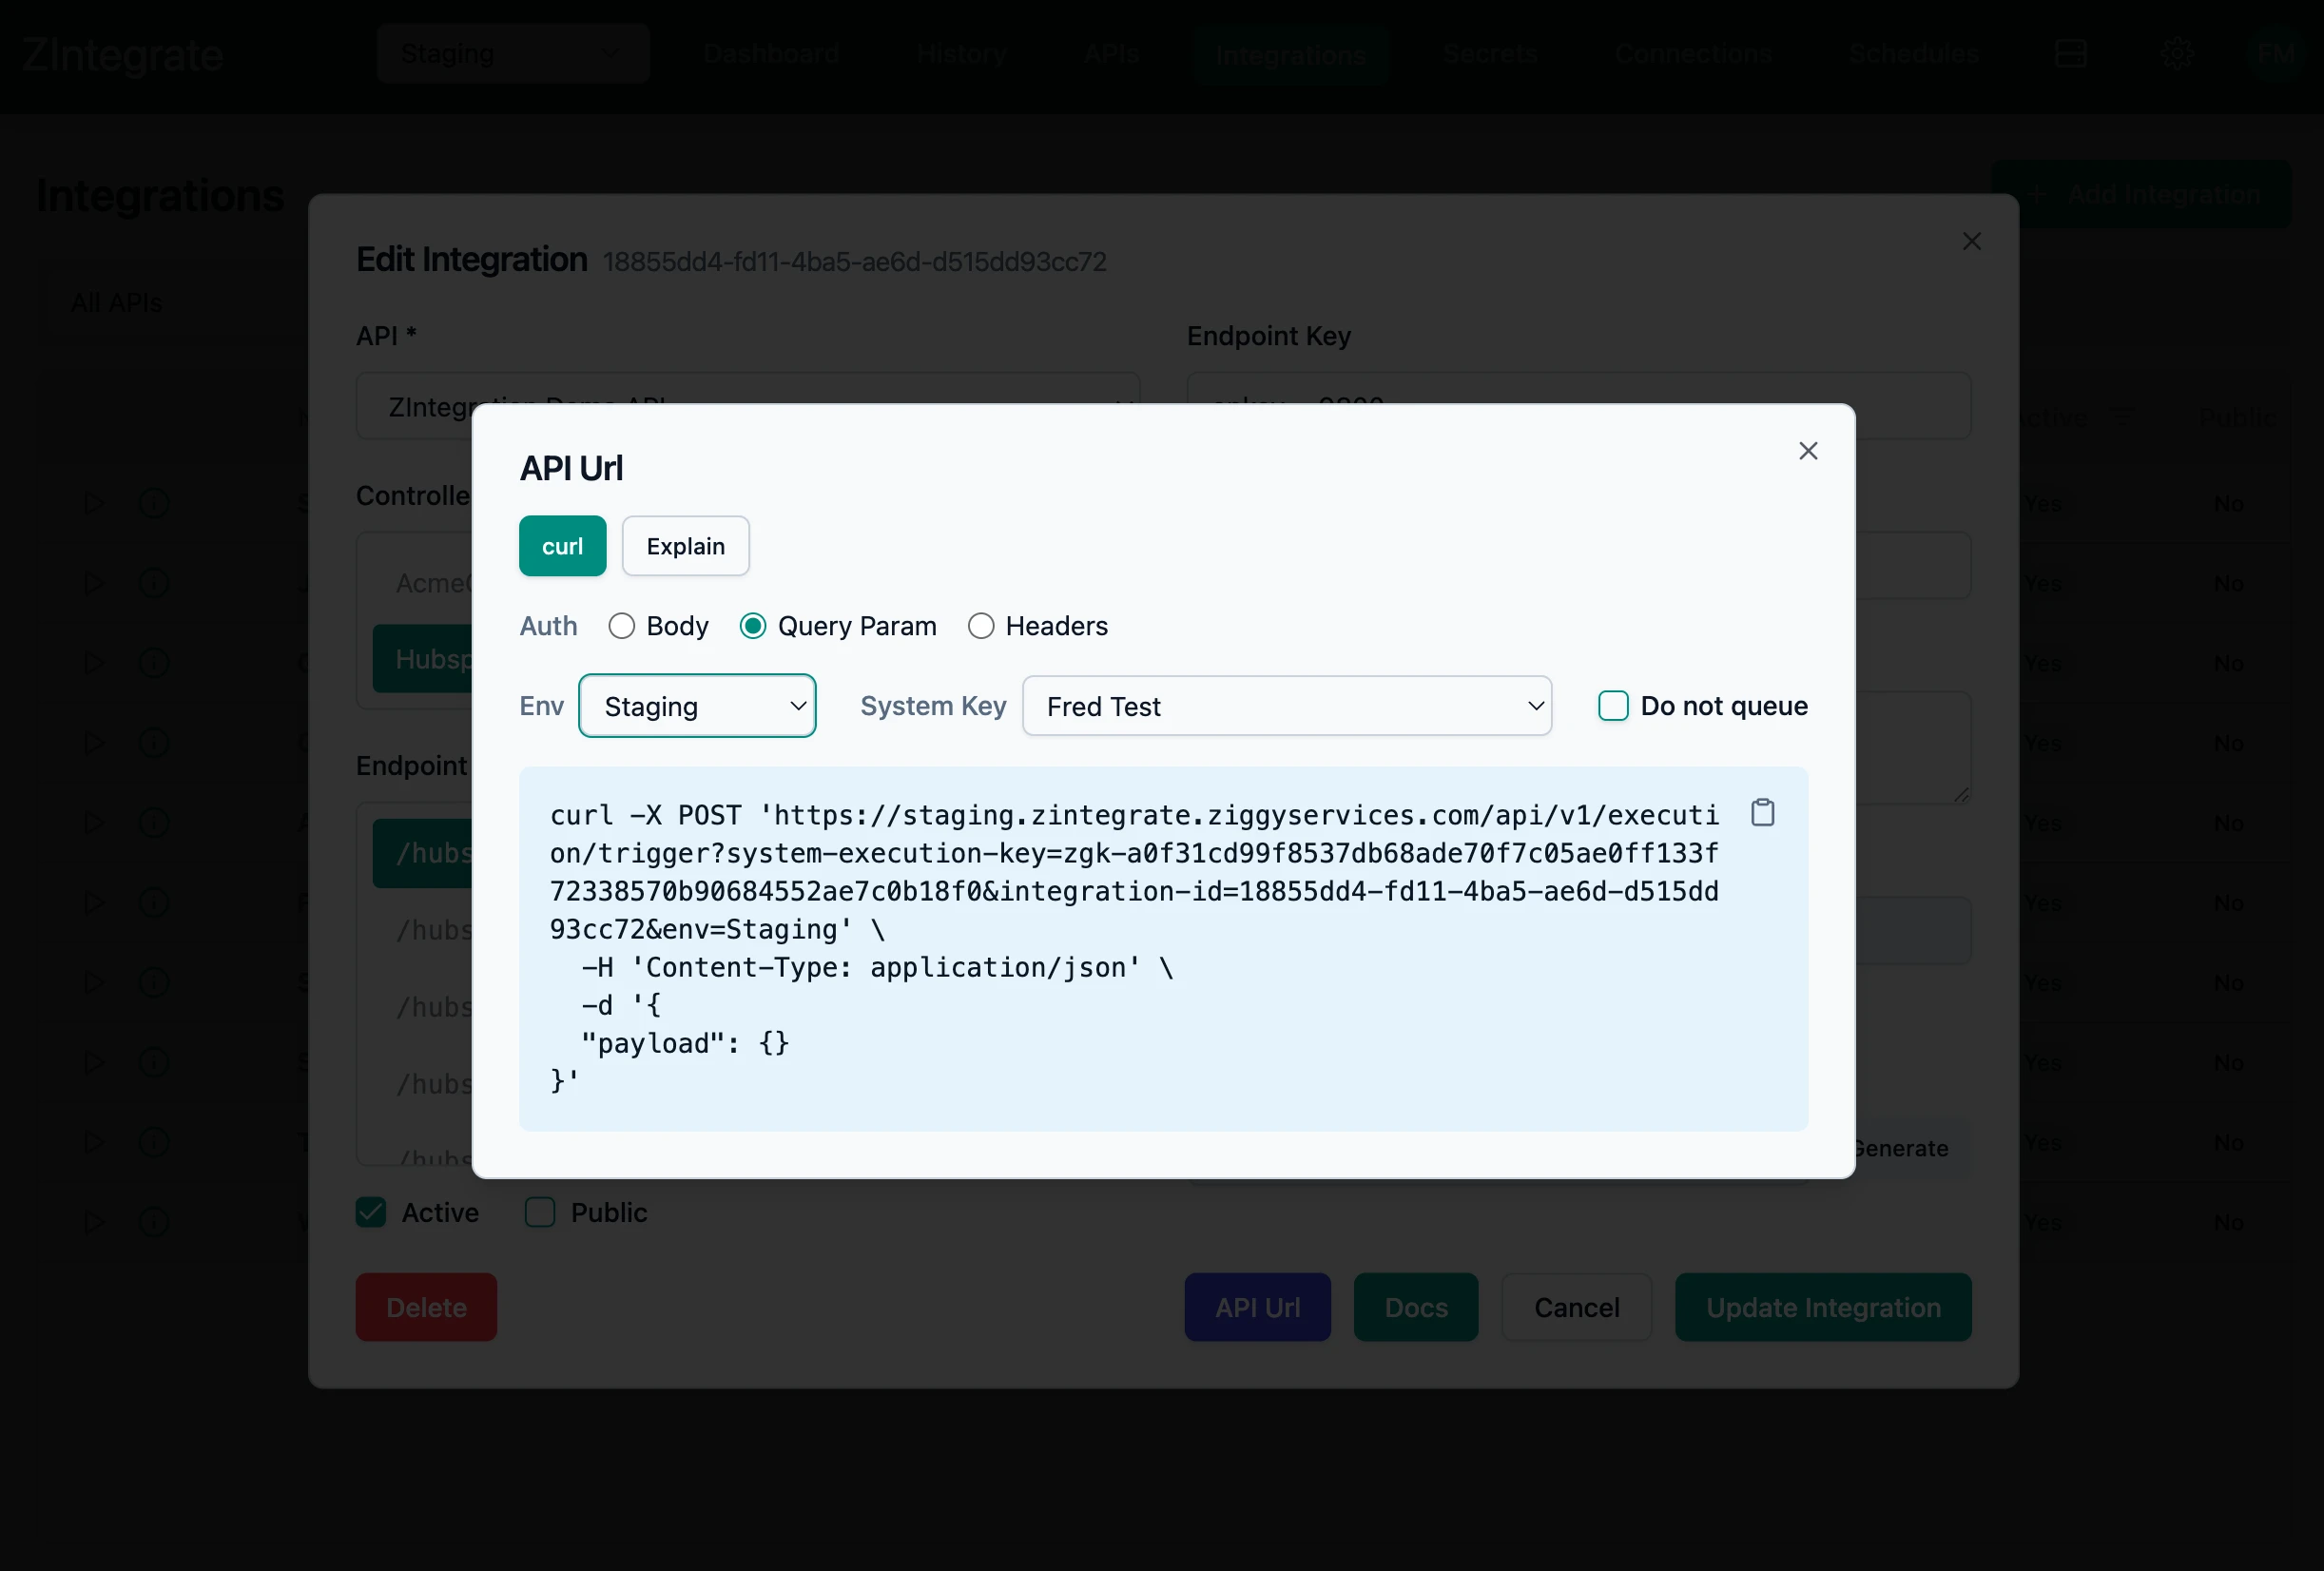Select the curl tab
This screenshot has height=1571, width=2324.
click(x=562, y=546)
